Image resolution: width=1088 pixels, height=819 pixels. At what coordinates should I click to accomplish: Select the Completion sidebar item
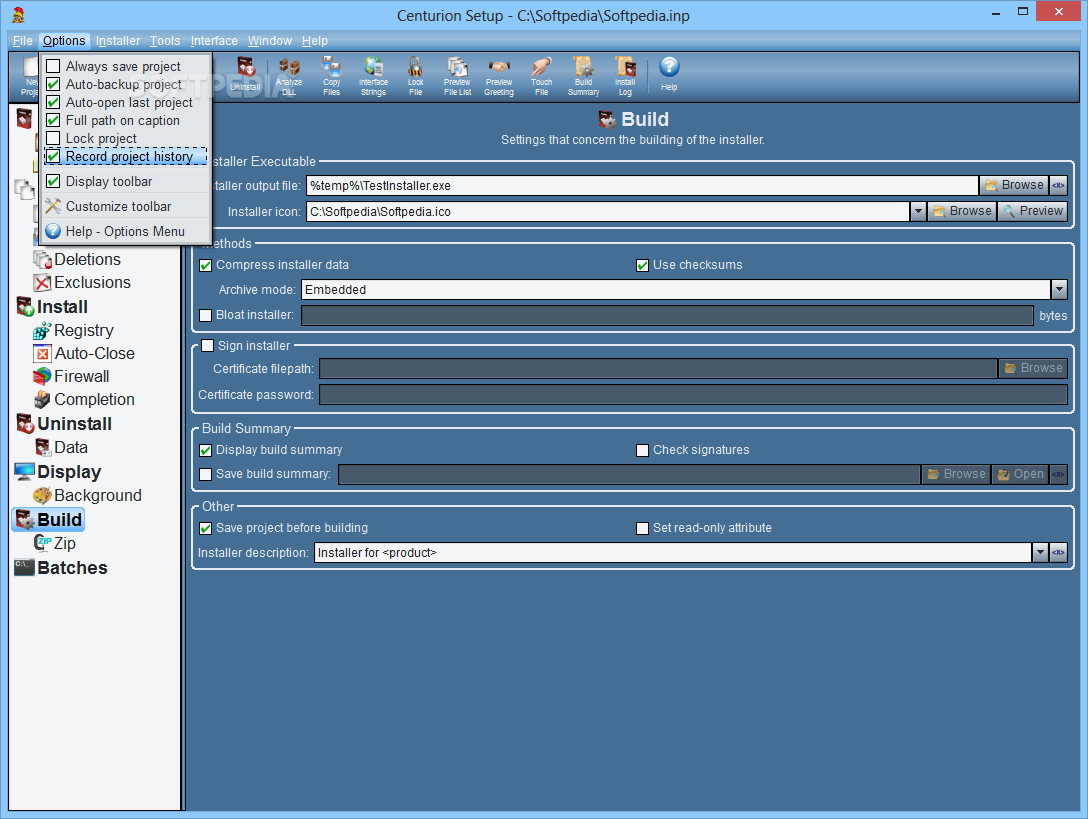pos(84,399)
